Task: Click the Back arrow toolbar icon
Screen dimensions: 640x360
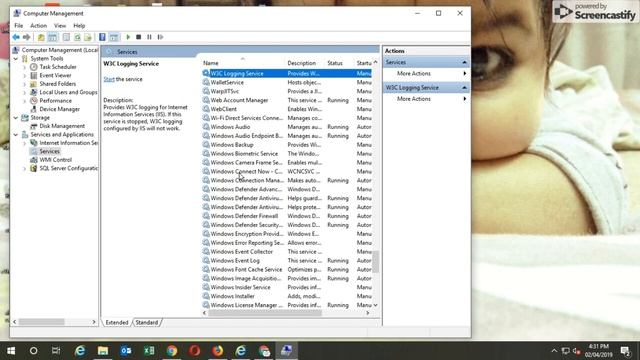Action: [16, 37]
